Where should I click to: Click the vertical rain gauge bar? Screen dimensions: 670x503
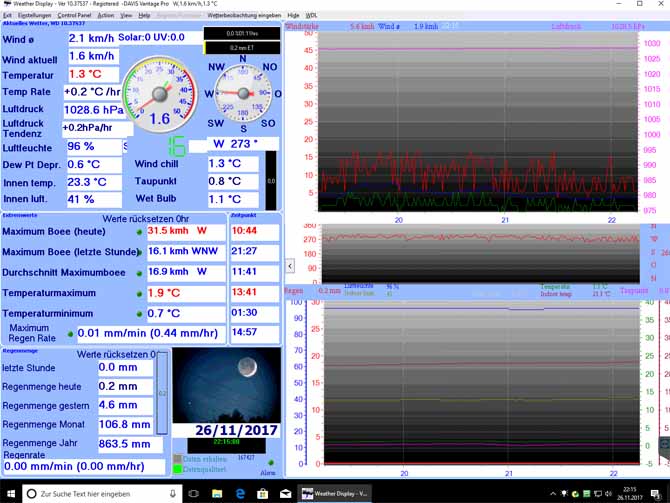click(x=163, y=392)
